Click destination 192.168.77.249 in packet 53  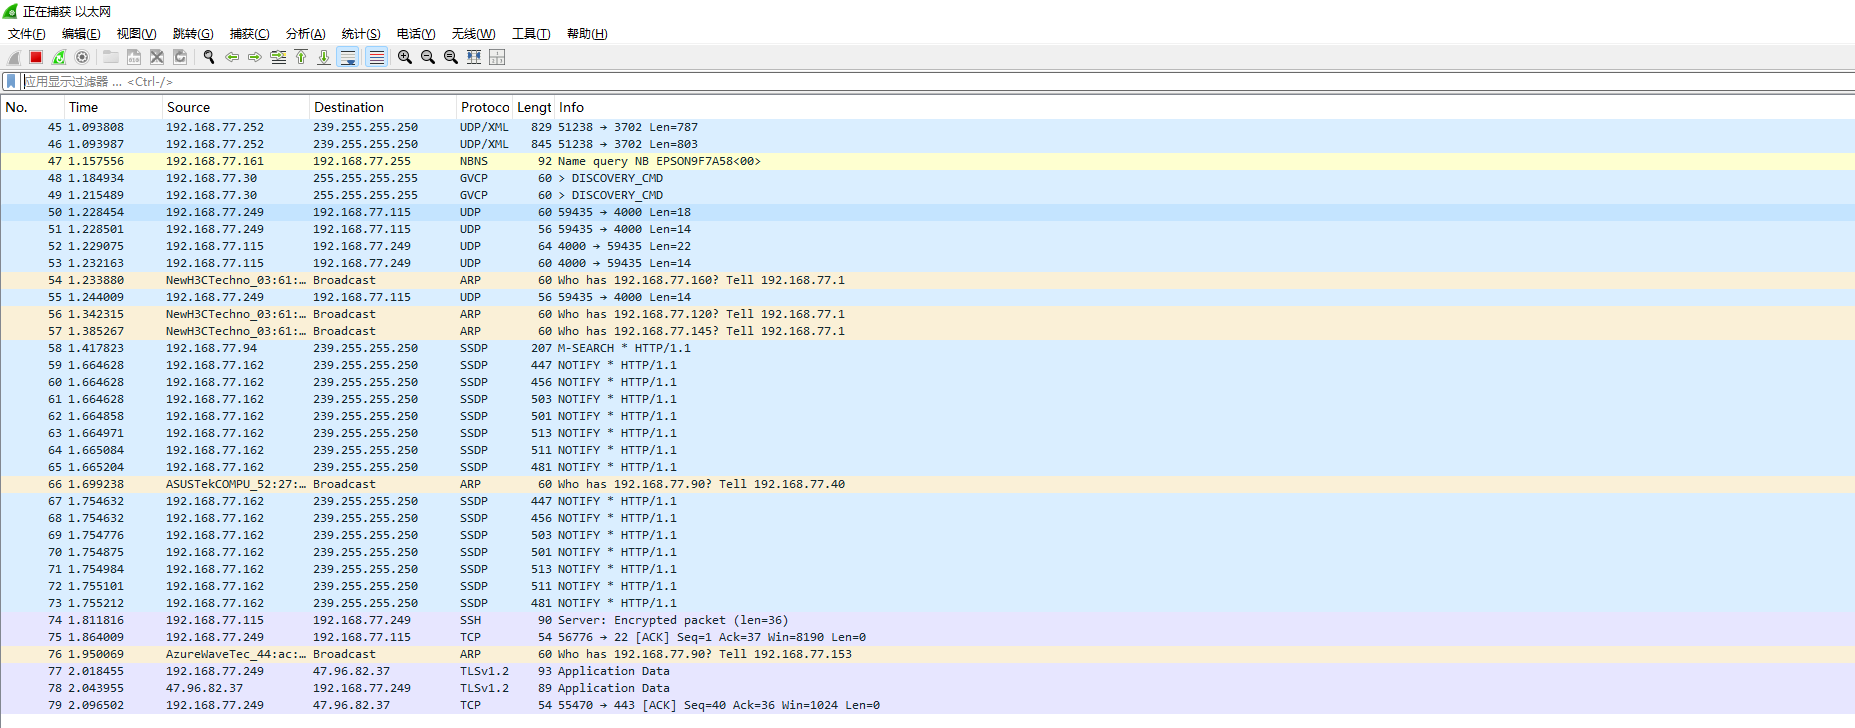point(362,263)
